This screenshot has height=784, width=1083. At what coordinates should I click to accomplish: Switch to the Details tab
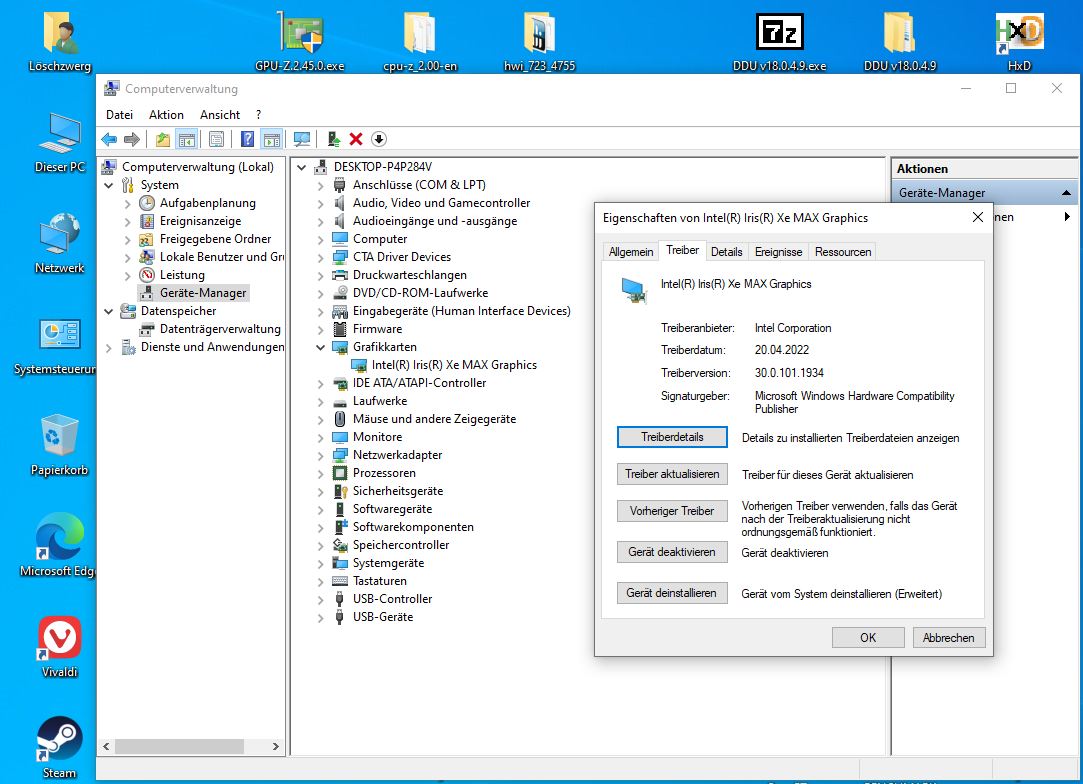[727, 252]
